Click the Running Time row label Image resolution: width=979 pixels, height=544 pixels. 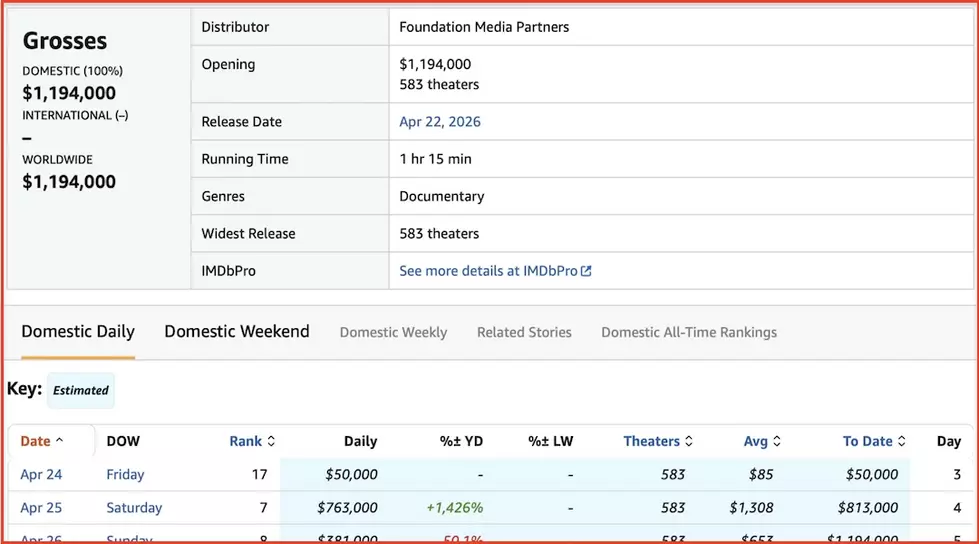point(245,159)
